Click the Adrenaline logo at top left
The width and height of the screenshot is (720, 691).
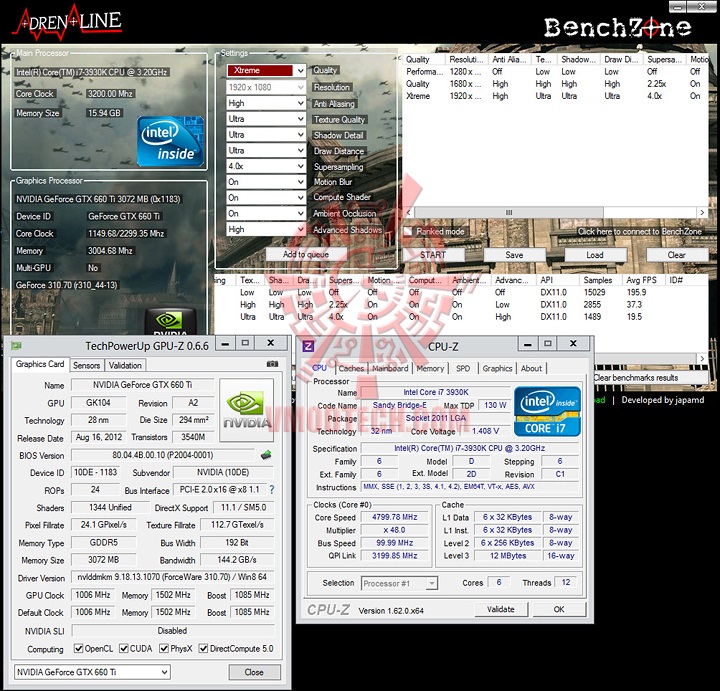pos(67,22)
